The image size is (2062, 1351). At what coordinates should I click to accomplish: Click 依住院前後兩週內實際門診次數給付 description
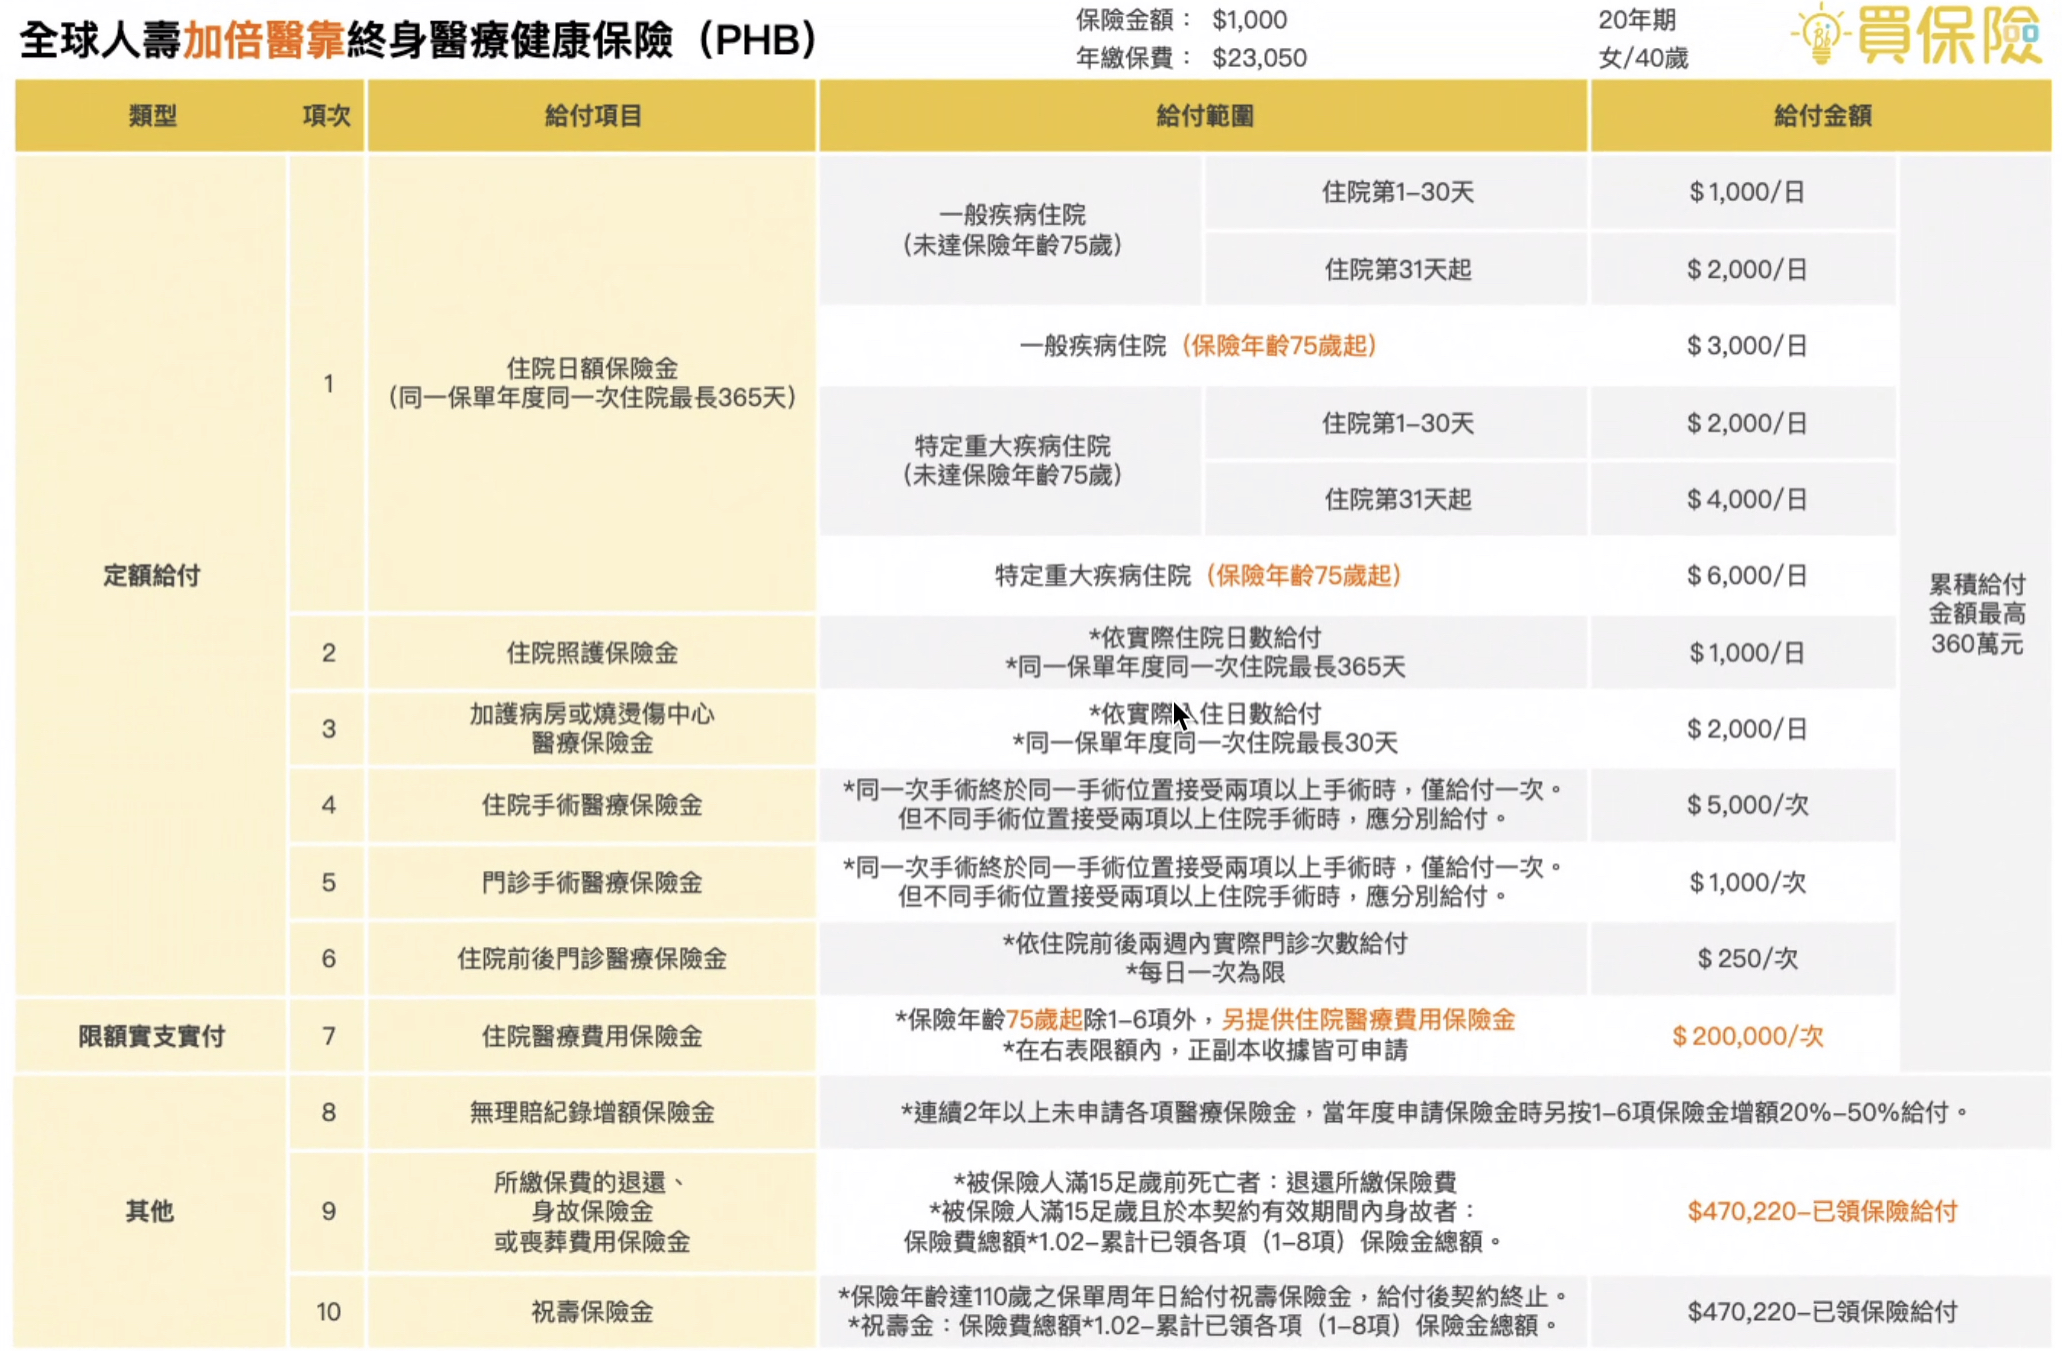(x=1205, y=943)
